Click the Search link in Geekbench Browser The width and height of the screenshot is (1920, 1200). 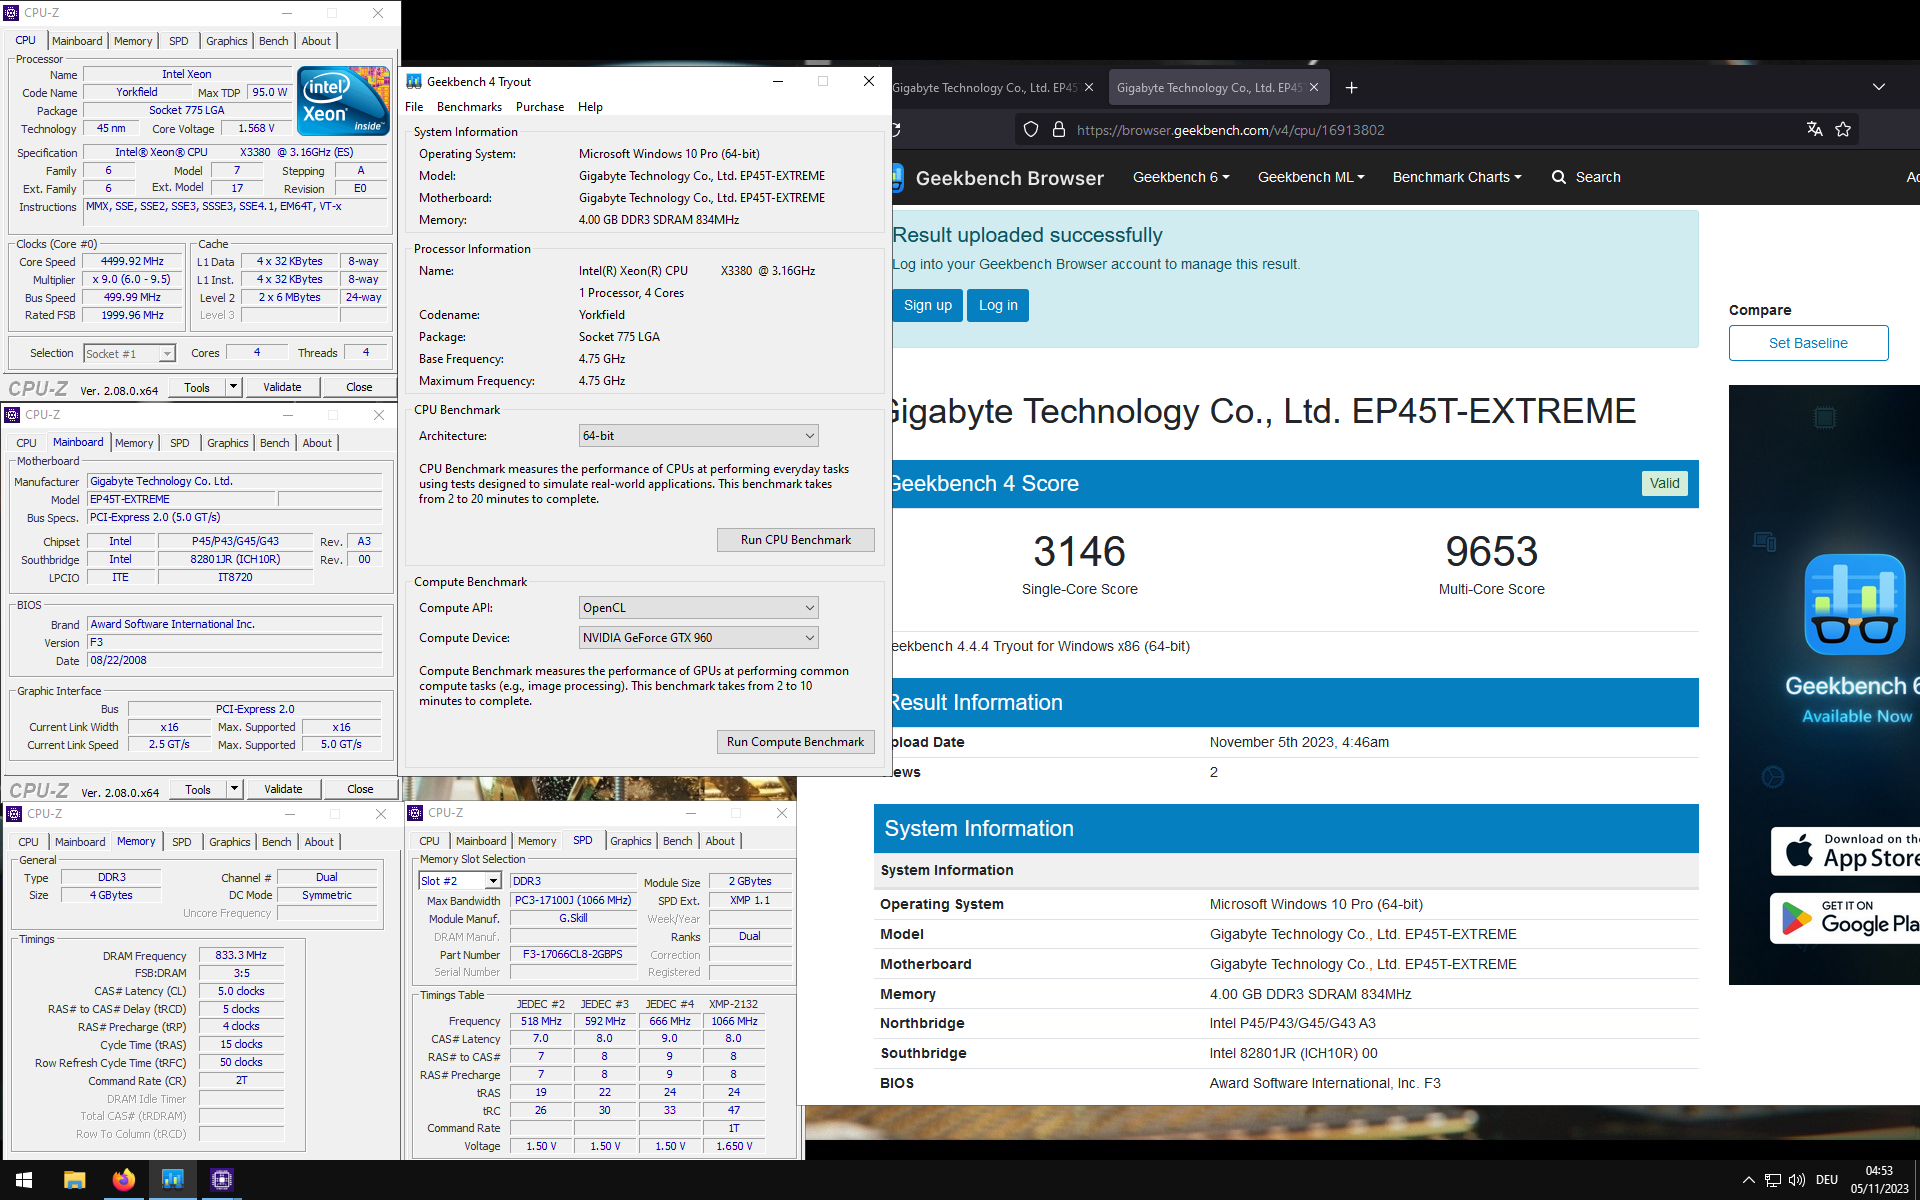(x=1597, y=177)
